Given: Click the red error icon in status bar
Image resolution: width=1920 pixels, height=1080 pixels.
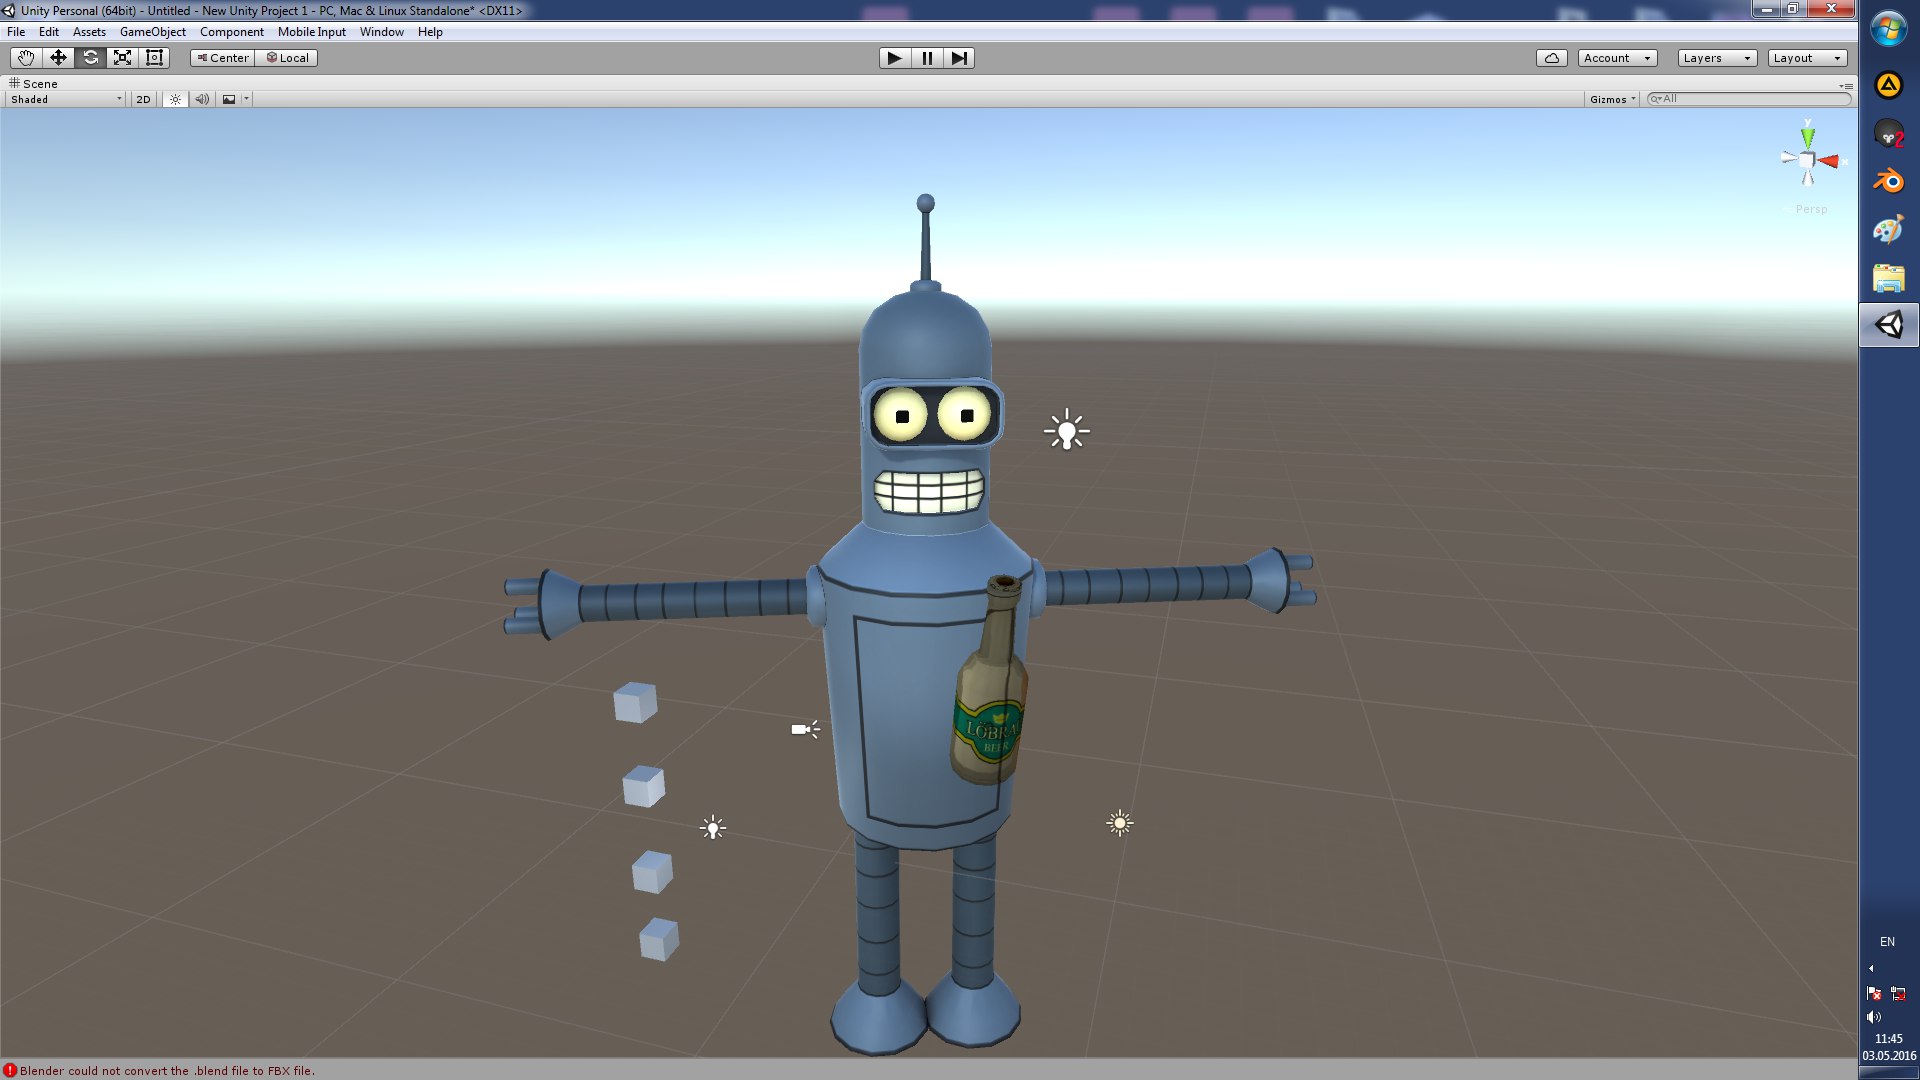Looking at the screenshot, I should tap(10, 1070).
